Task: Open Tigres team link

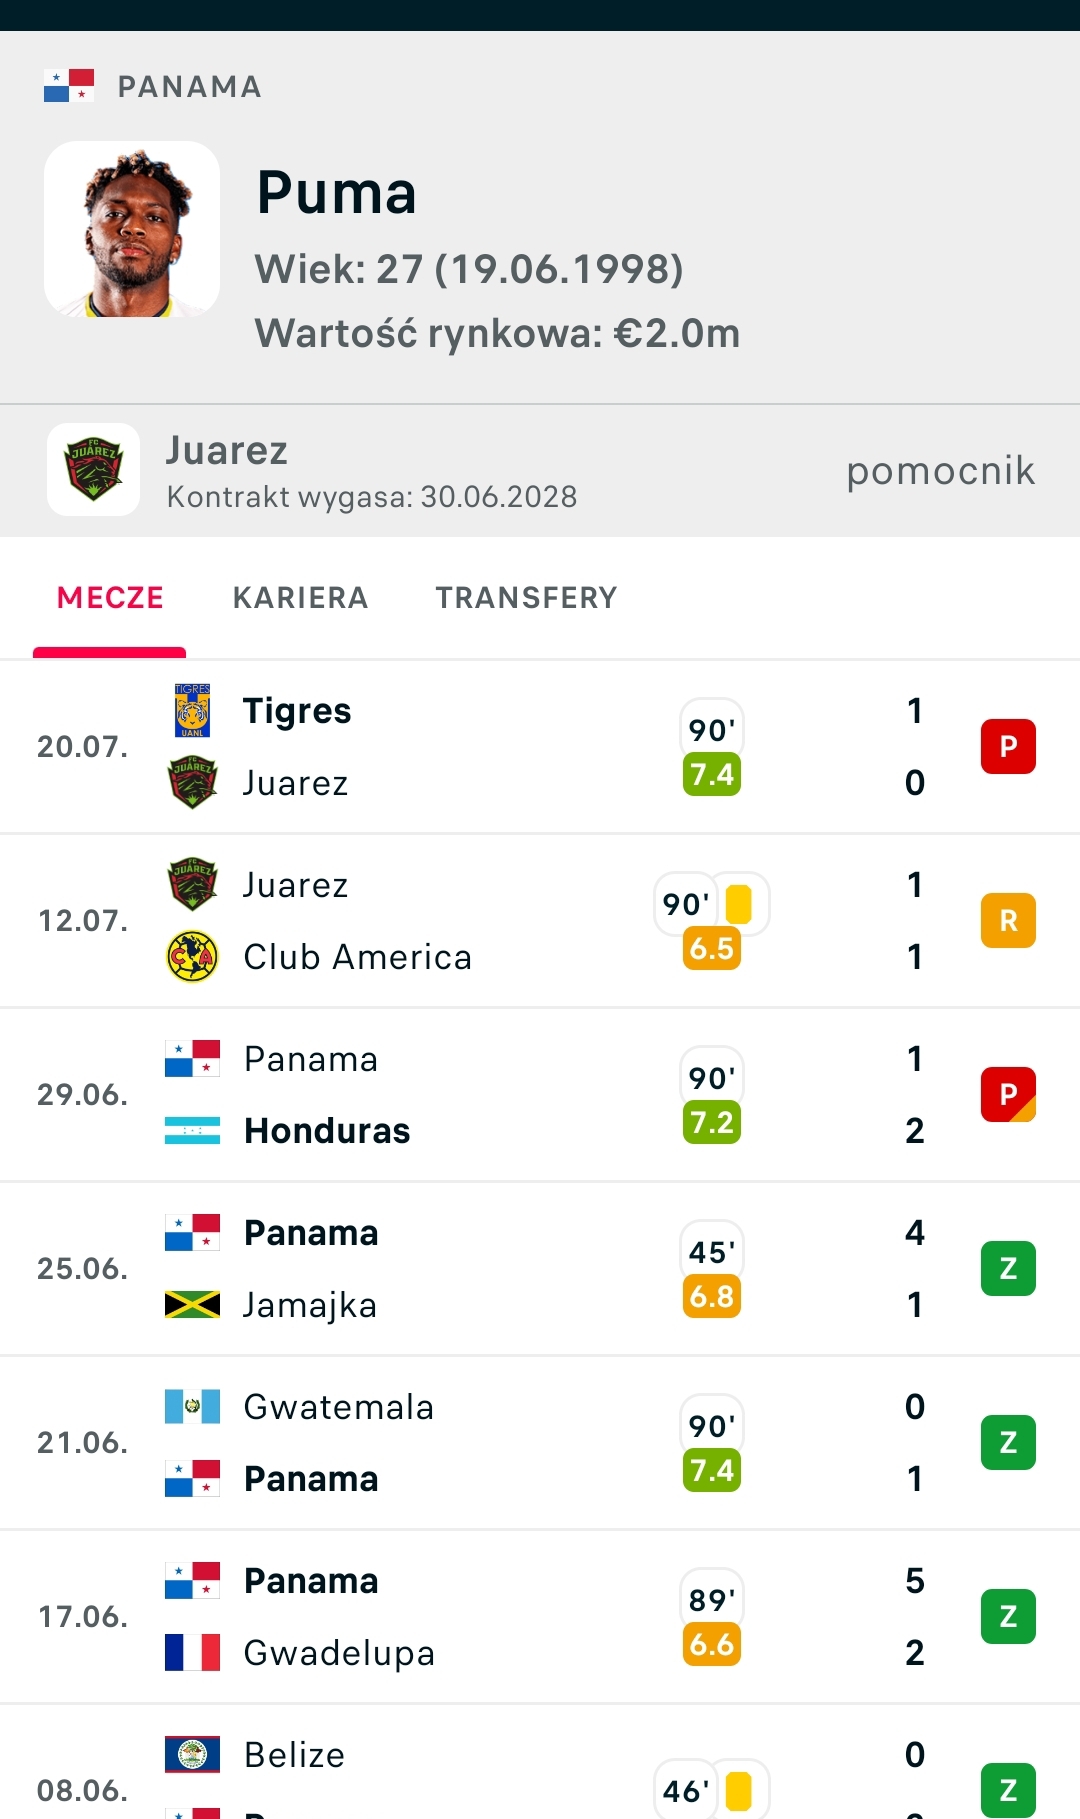Action: 297,711
